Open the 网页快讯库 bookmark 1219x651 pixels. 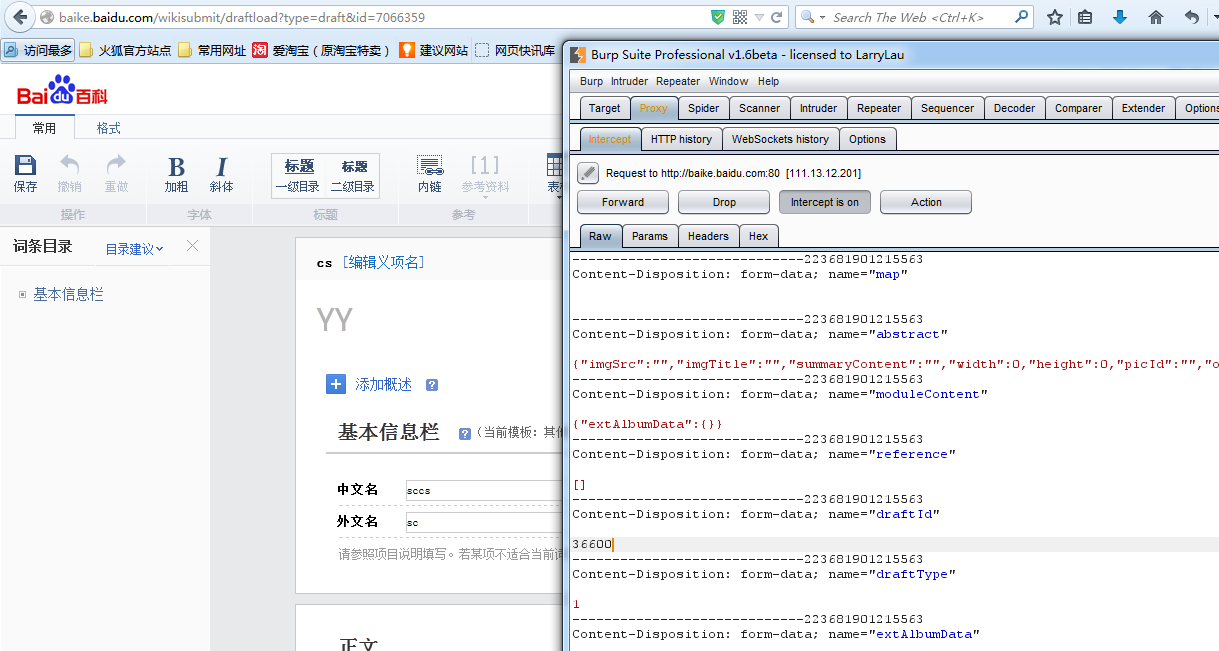pyautogui.click(x=515, y=50)
